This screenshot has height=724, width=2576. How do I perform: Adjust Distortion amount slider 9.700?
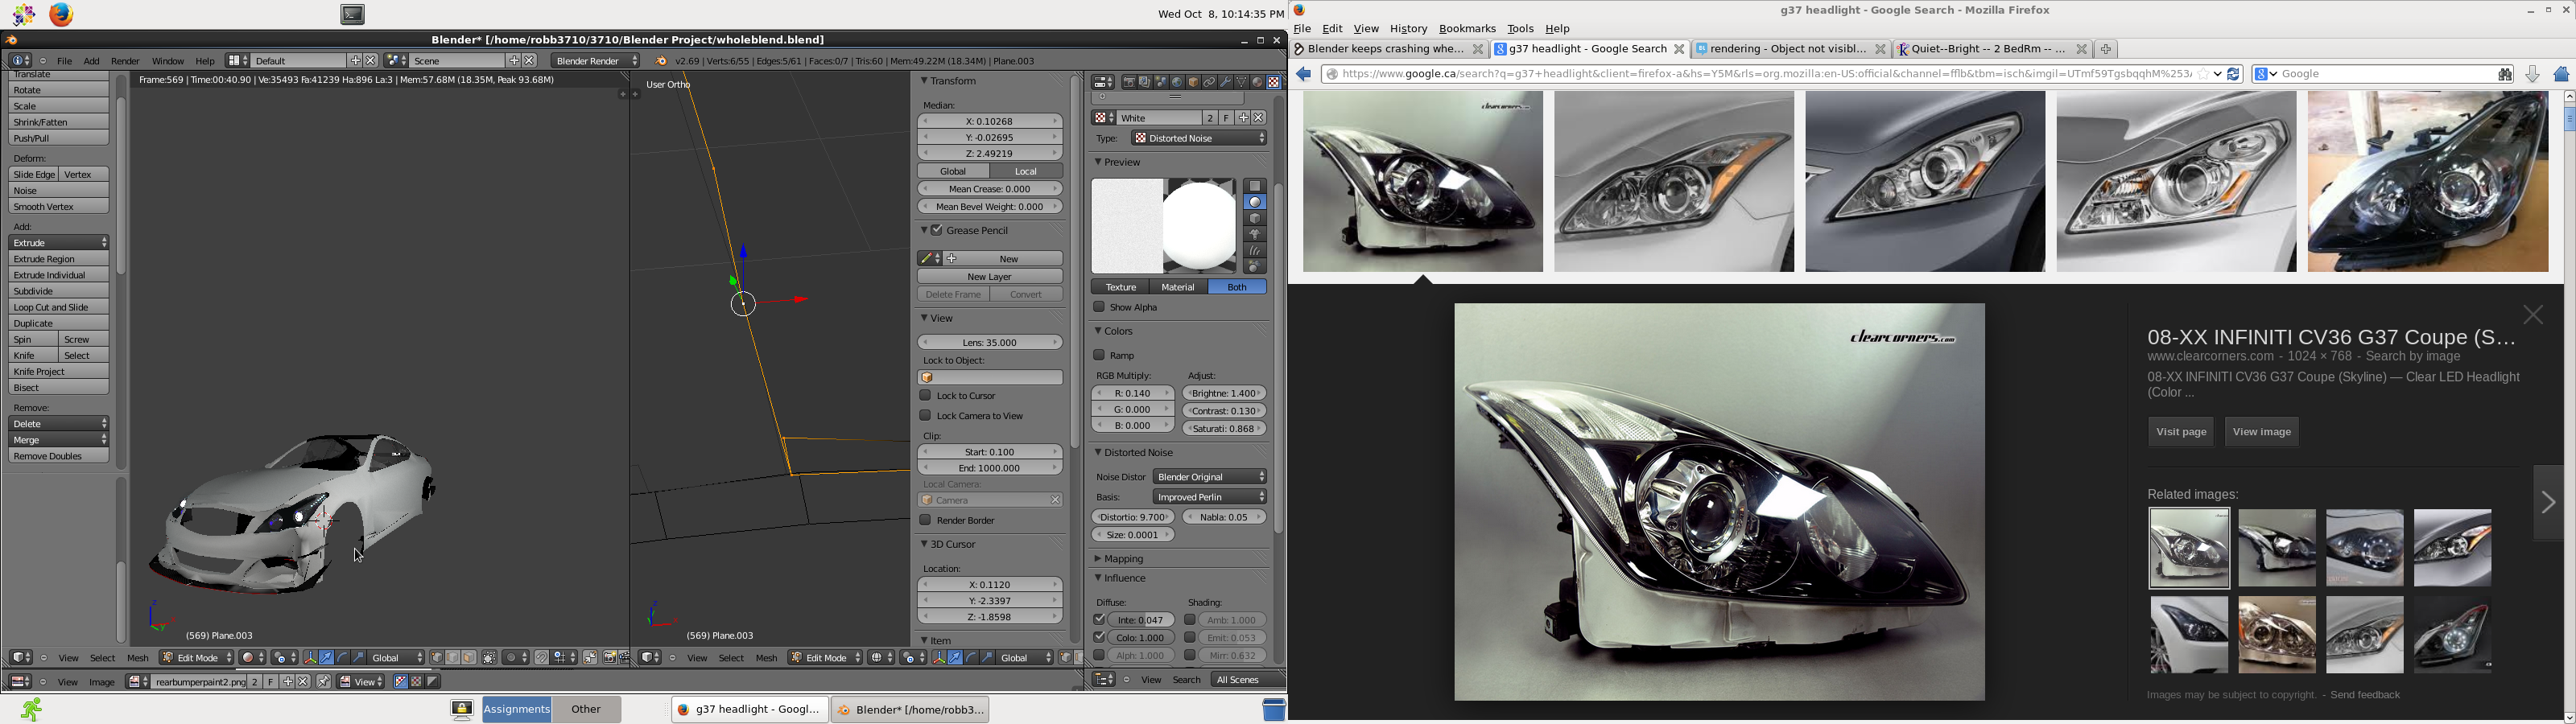[1133, 518]
